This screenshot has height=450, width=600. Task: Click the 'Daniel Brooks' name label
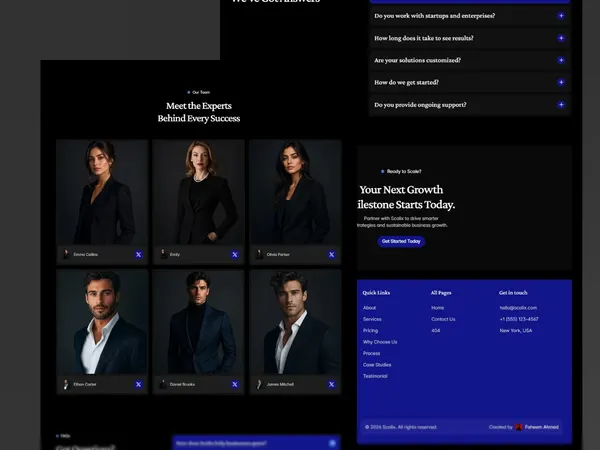click(x=183, y=384)
